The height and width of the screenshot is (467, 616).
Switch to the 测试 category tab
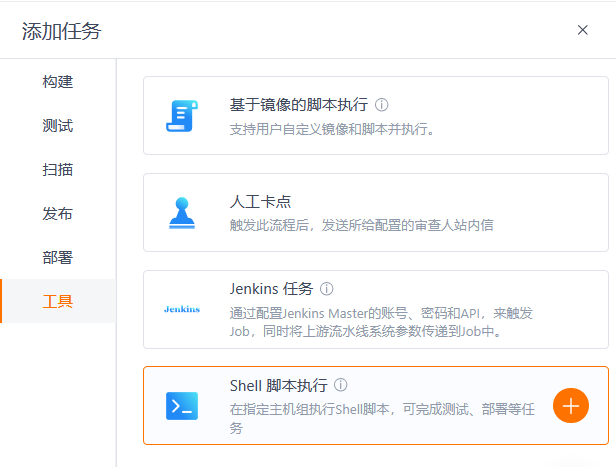(58, 126)
